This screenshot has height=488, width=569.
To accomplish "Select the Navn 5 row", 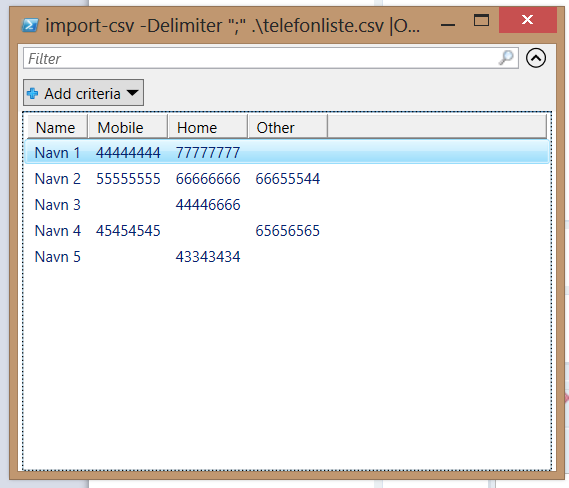I will [287, 257].
